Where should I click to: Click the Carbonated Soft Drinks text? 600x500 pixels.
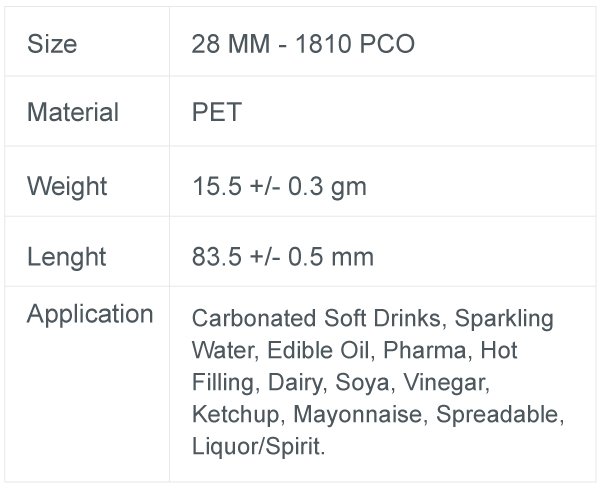(x=316, y=318)
